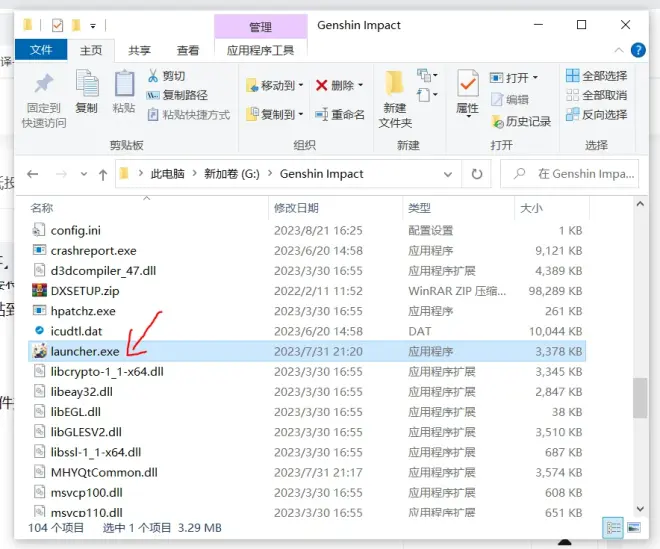This screenshot has width=660, height=549.
Task: Open file Properties
Action: [468, 93]
